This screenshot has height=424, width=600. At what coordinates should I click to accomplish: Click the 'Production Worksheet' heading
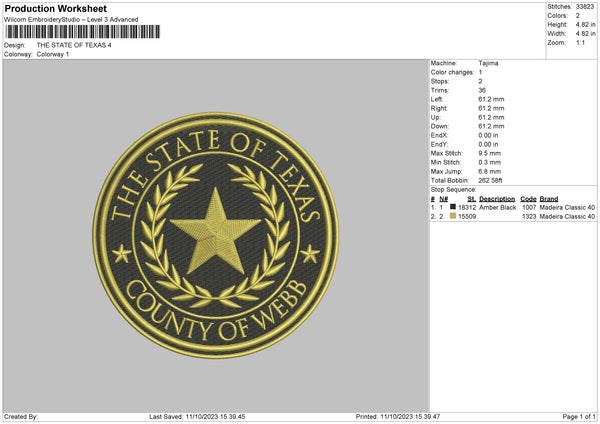tap(55, 8)
